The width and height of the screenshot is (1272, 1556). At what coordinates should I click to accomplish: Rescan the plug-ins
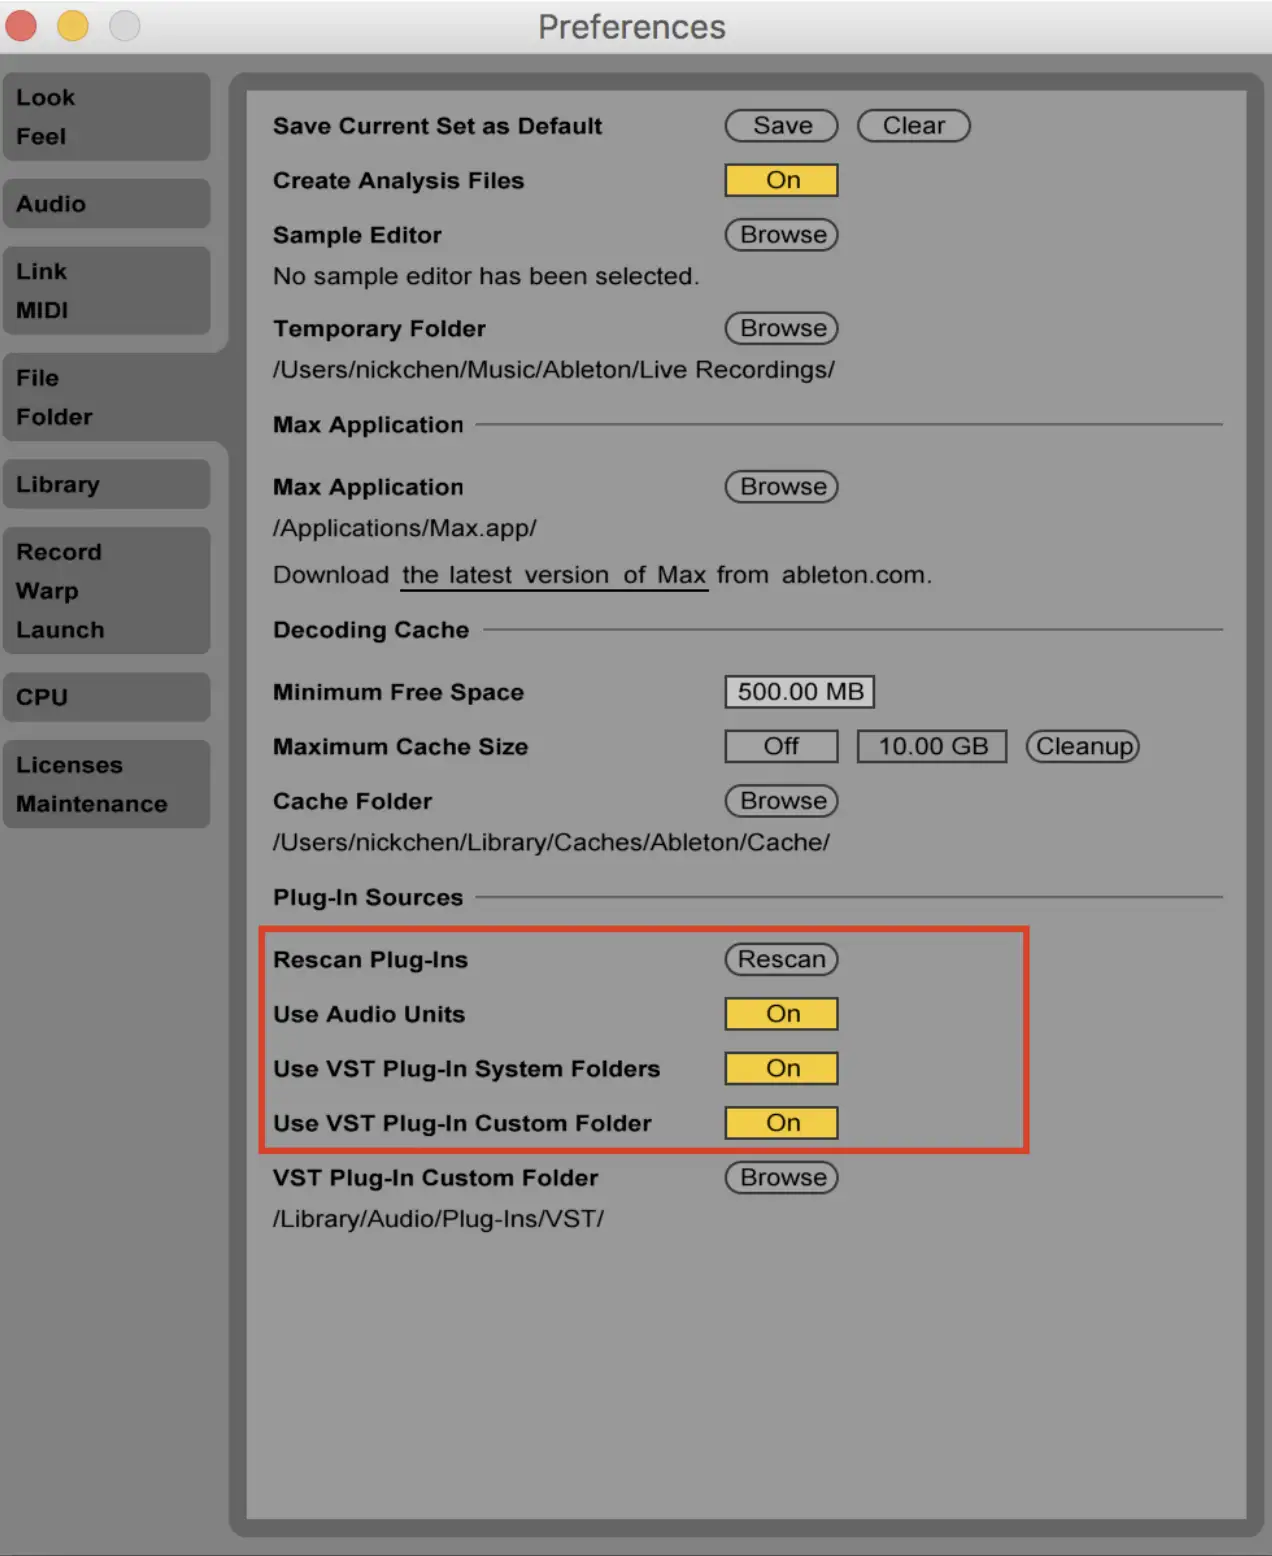[781, 960]
